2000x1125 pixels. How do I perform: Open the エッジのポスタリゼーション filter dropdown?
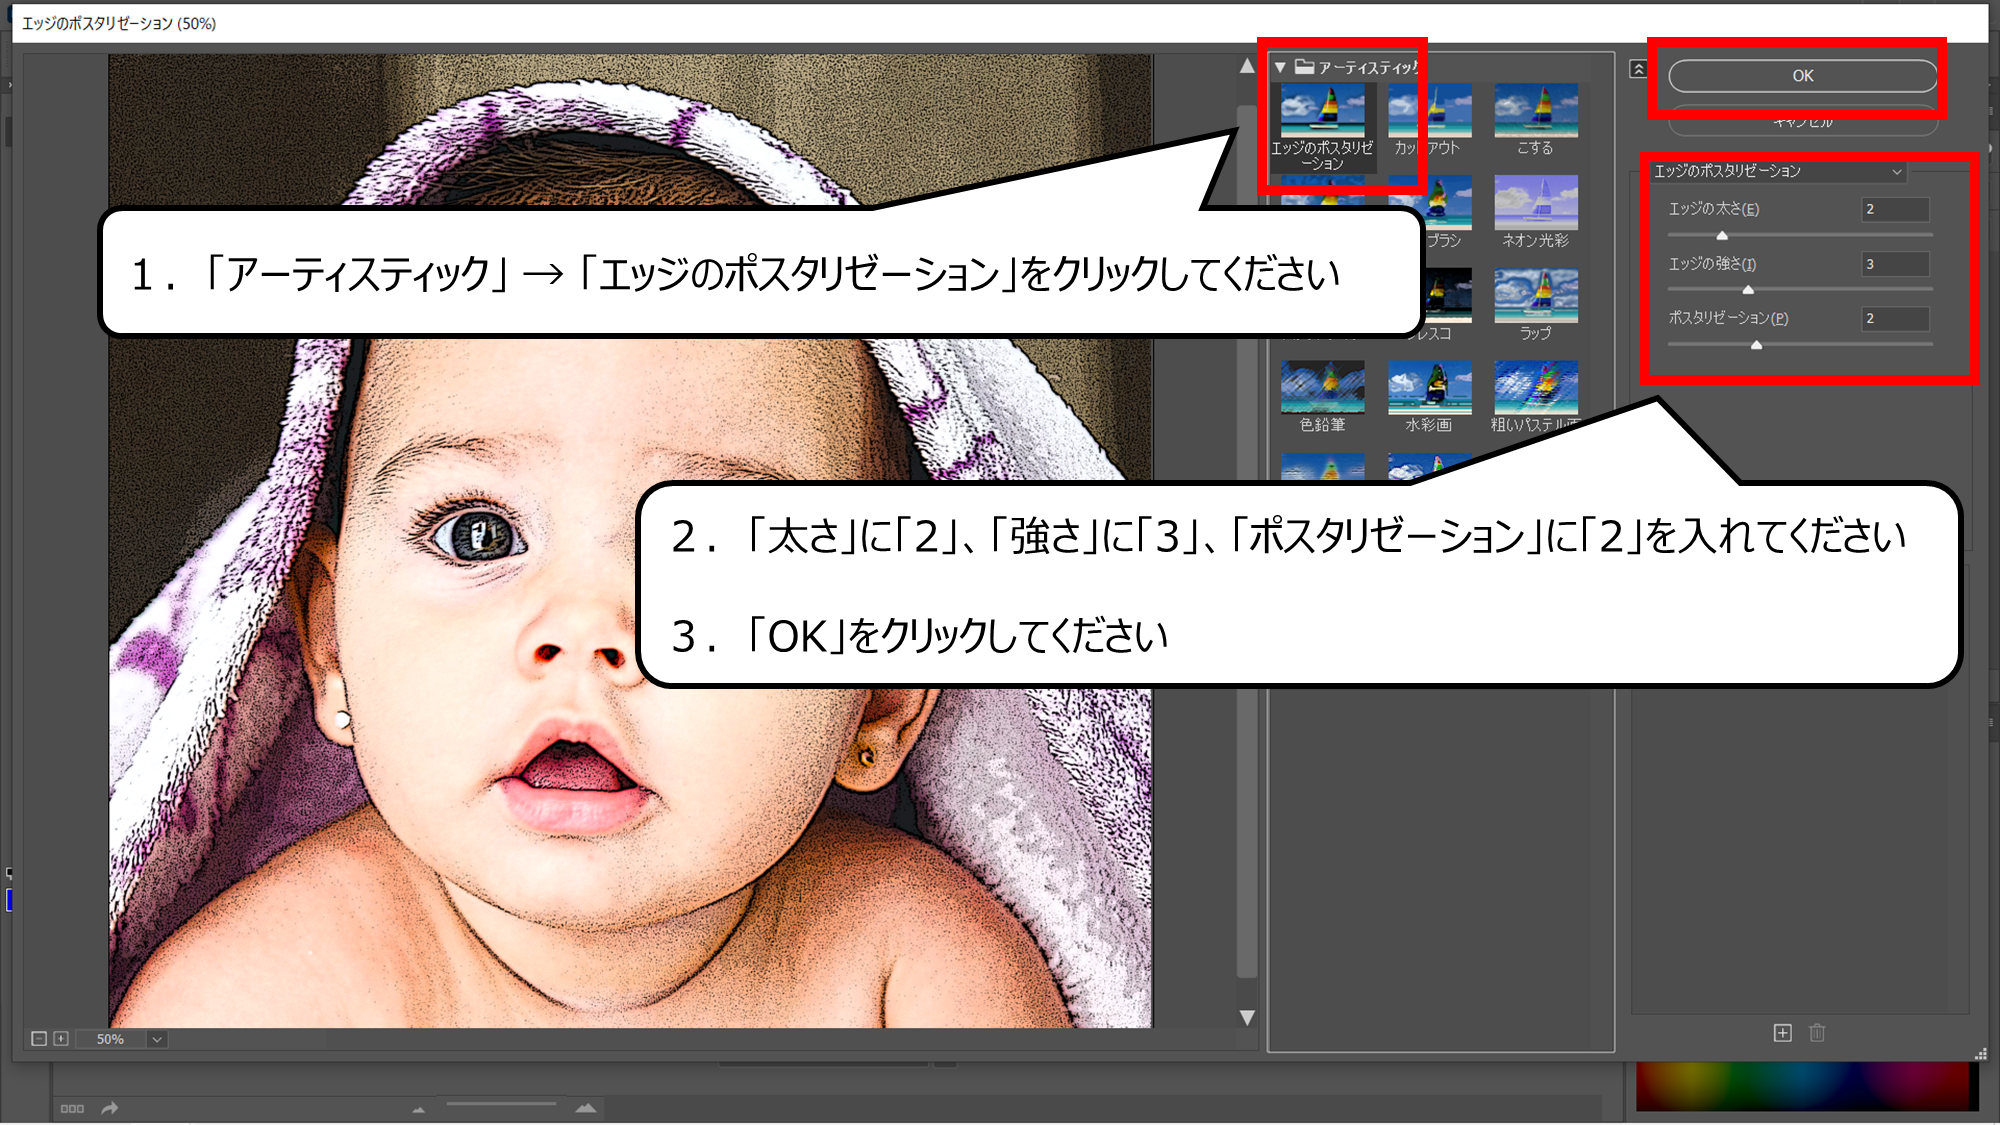(1778, 171)
